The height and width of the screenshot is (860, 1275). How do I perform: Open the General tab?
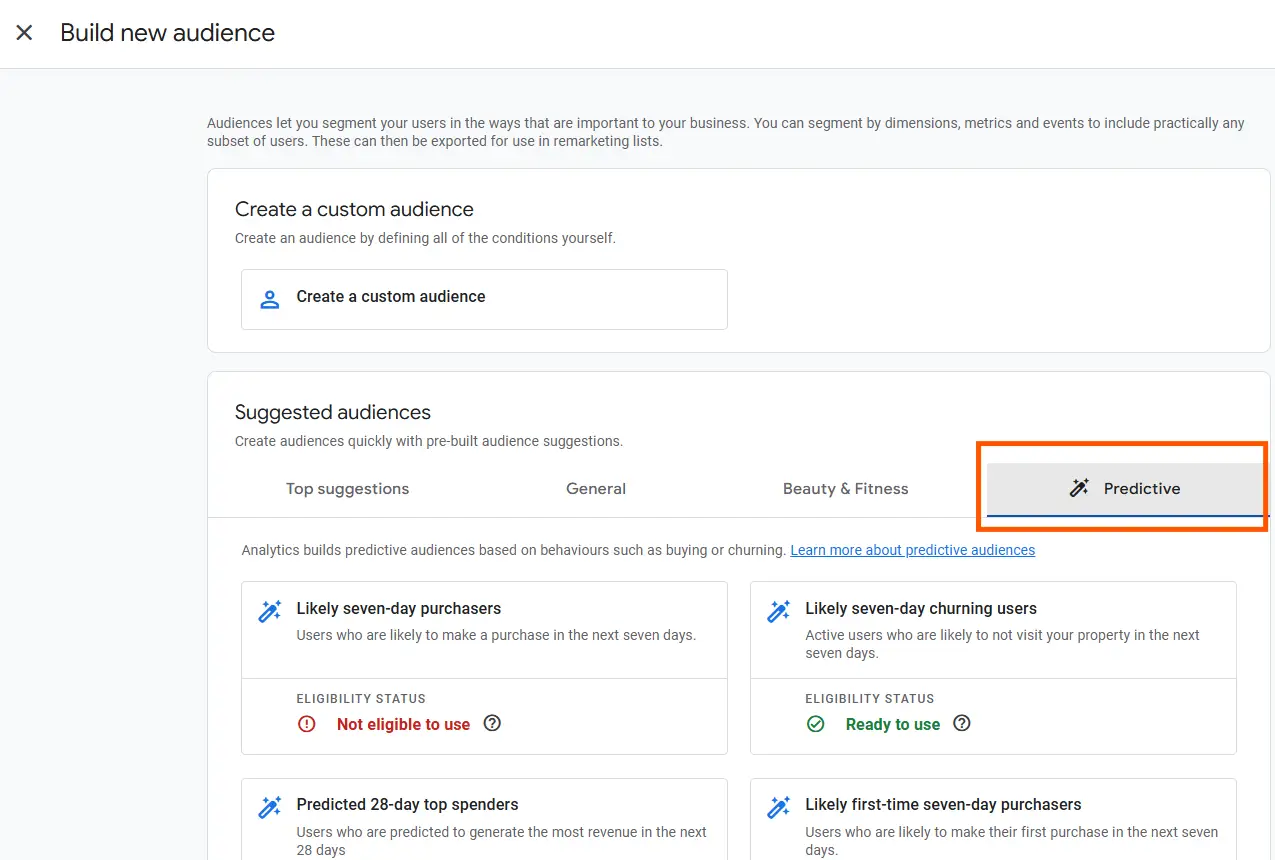point(596,489)
